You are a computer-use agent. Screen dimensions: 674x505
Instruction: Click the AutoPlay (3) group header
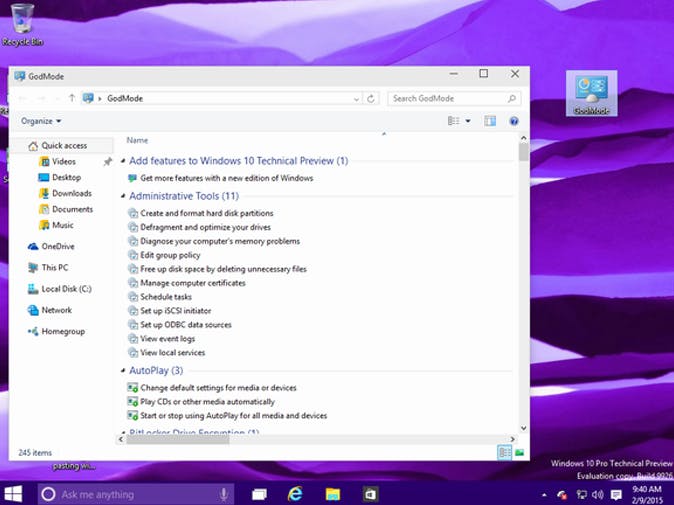pyautogui.click(x=156, y=370)
